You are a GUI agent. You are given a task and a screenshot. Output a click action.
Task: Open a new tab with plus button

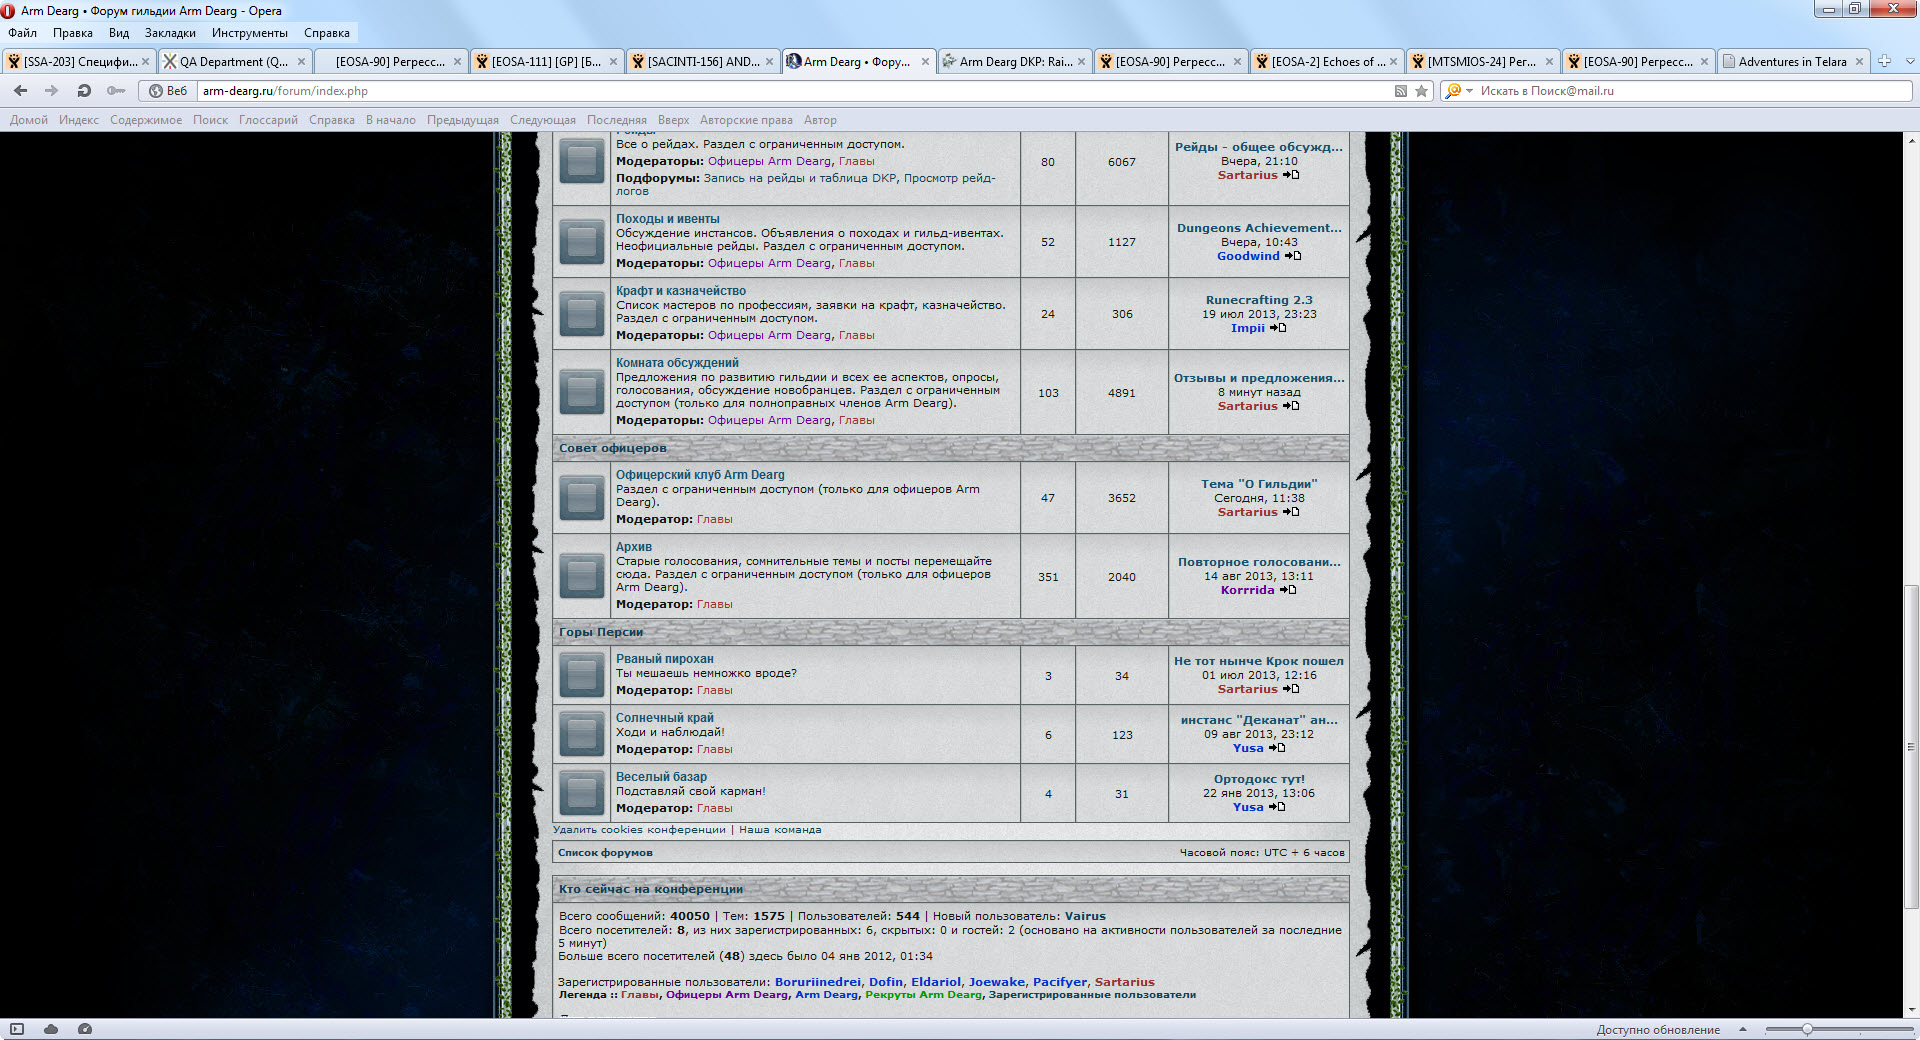pos(1885,61)
